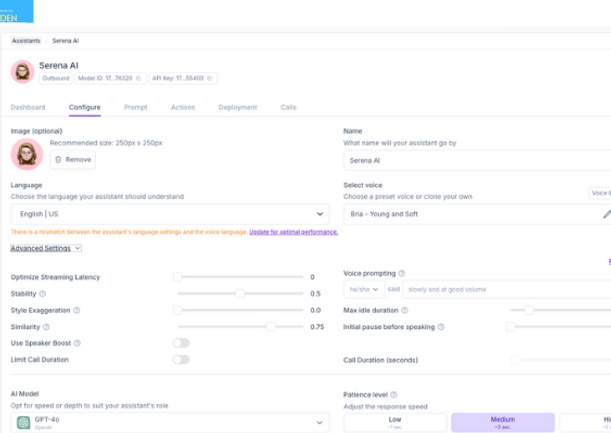611x433 pixels.
Task: Click the Similarity info icon
Action: click(46, 327)
